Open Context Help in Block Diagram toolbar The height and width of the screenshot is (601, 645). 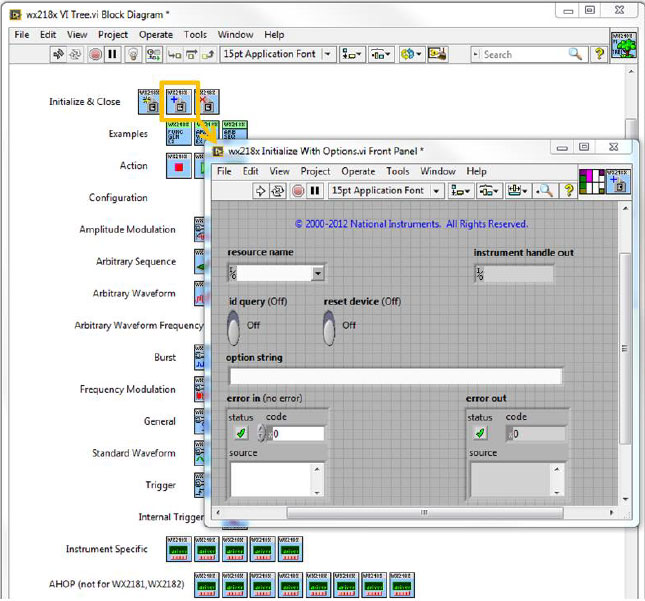[x=599, y=54]
